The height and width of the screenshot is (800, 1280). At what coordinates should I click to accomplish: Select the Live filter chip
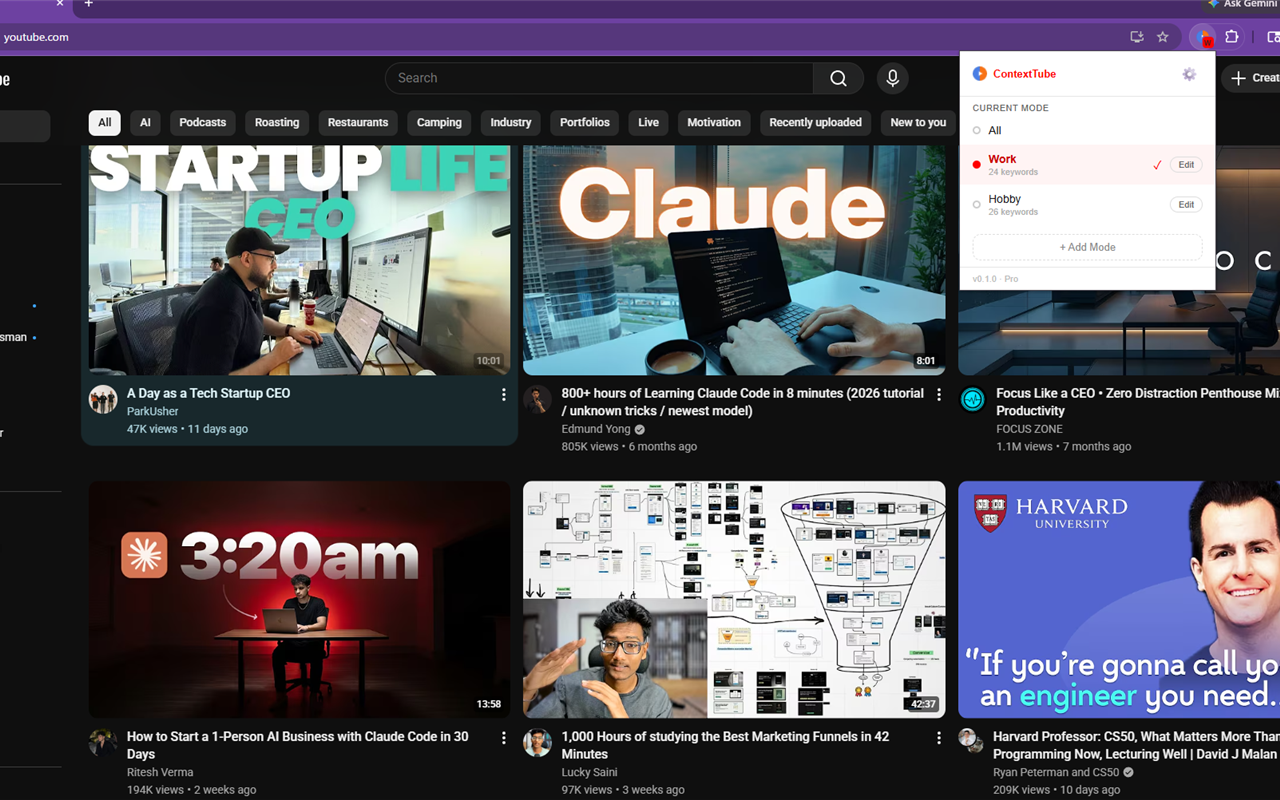tap(649, 122)
